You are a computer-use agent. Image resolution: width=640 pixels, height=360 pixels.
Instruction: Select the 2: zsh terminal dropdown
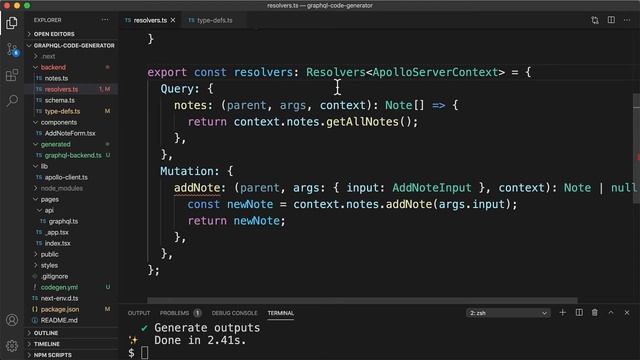pos(508,313)
